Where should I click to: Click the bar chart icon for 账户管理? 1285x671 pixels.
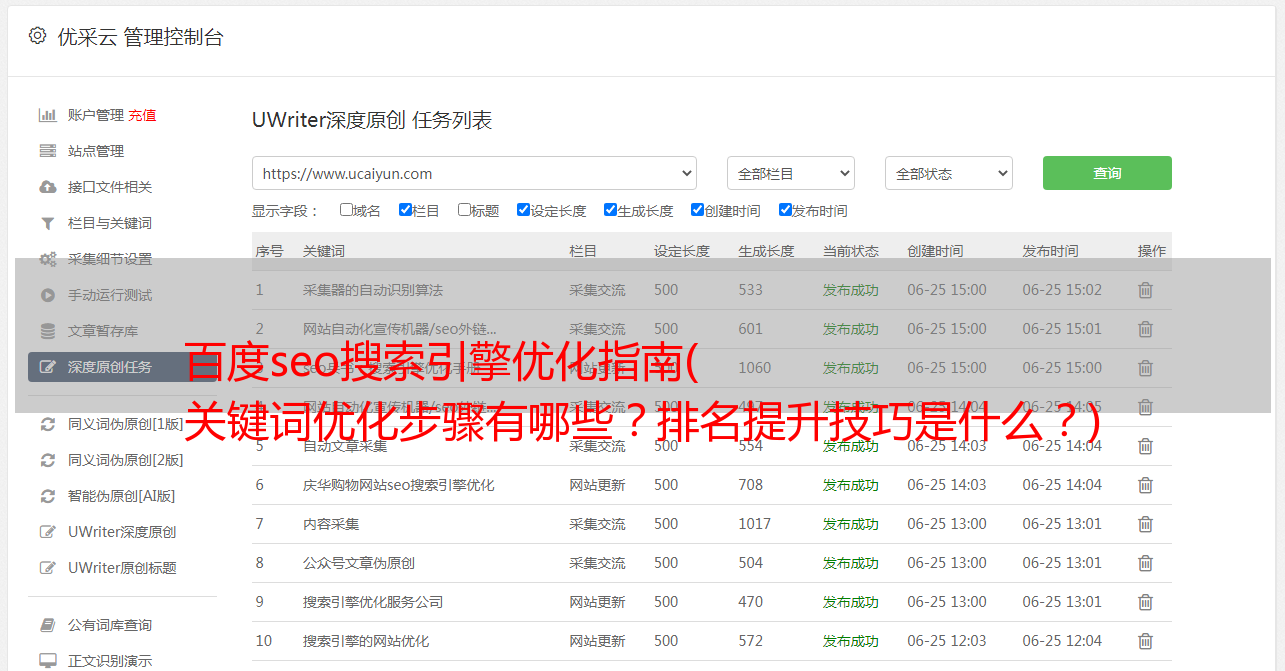pos(47,115)
